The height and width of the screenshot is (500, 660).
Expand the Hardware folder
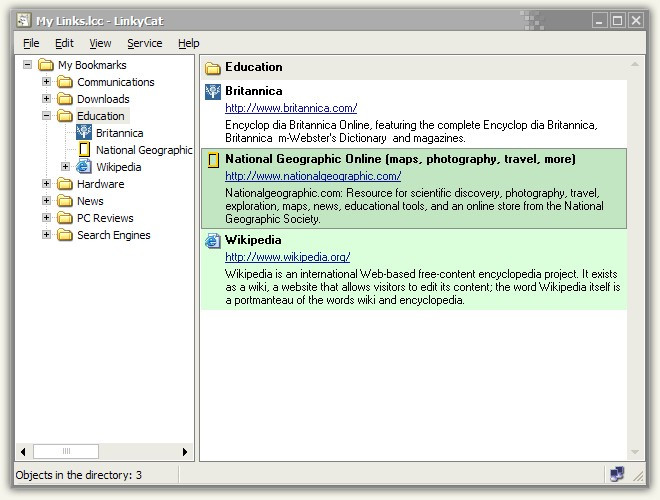point(46,184)
